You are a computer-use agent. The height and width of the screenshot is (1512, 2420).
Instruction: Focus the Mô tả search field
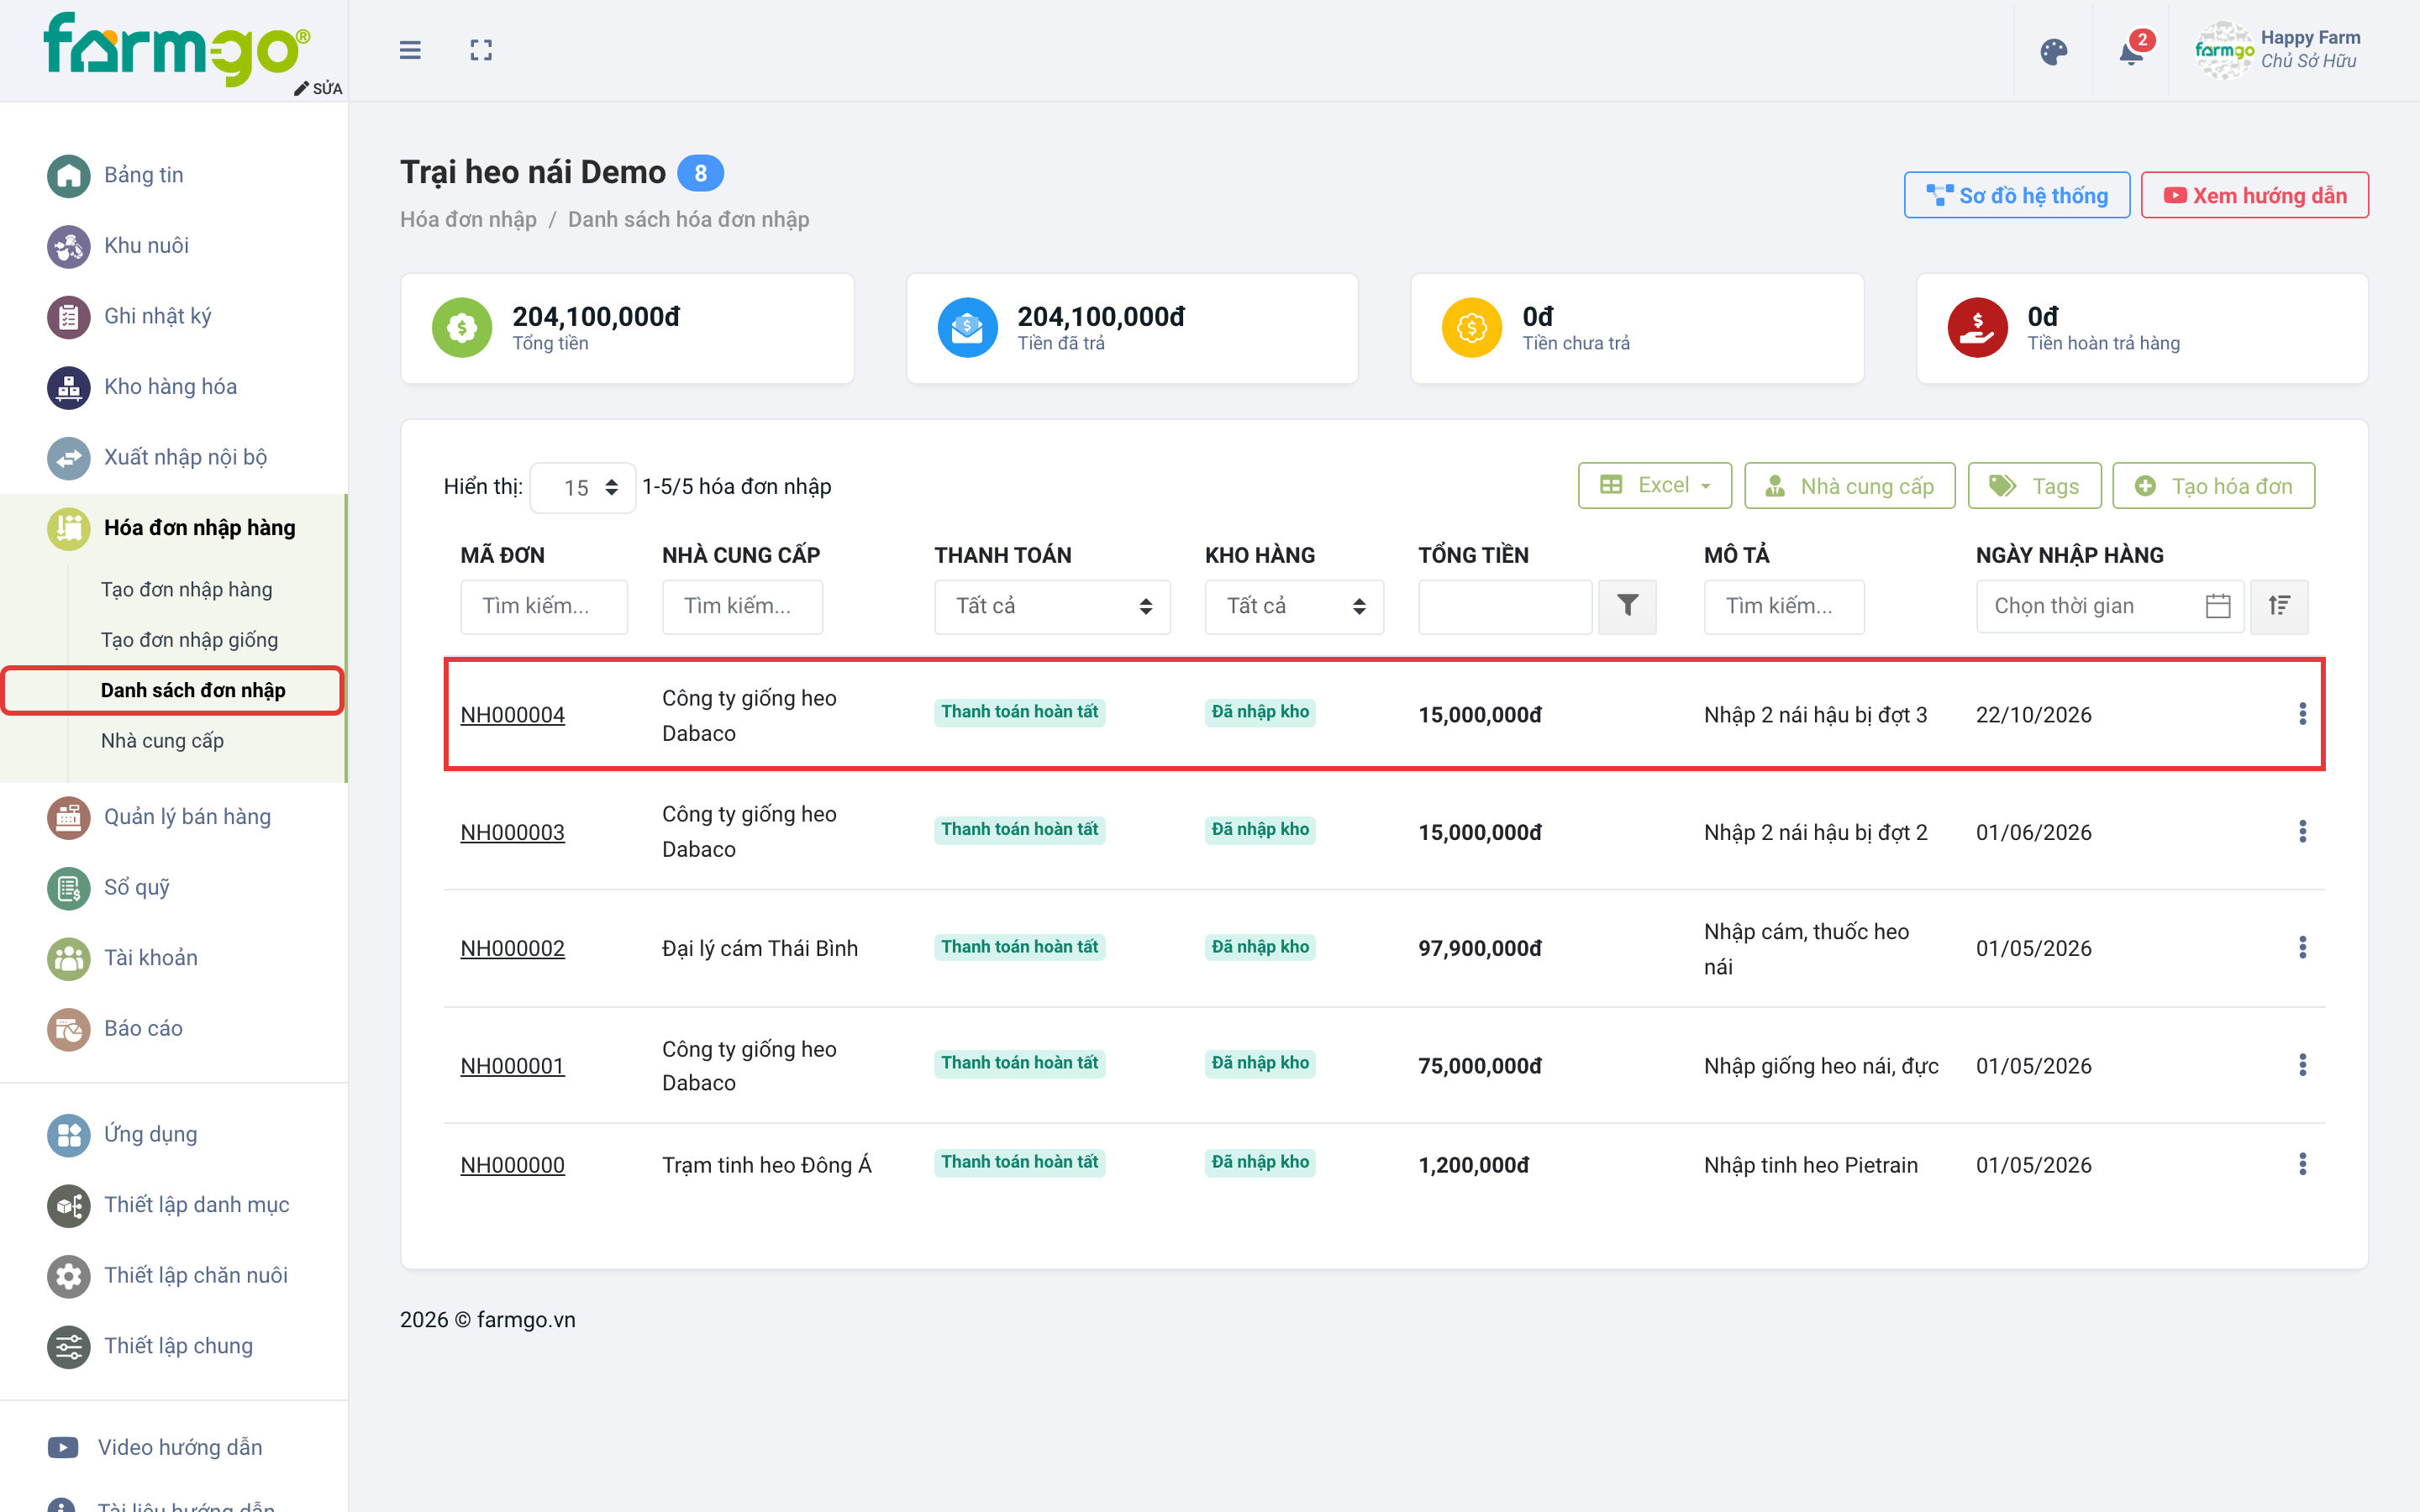tap(1784, 606)
